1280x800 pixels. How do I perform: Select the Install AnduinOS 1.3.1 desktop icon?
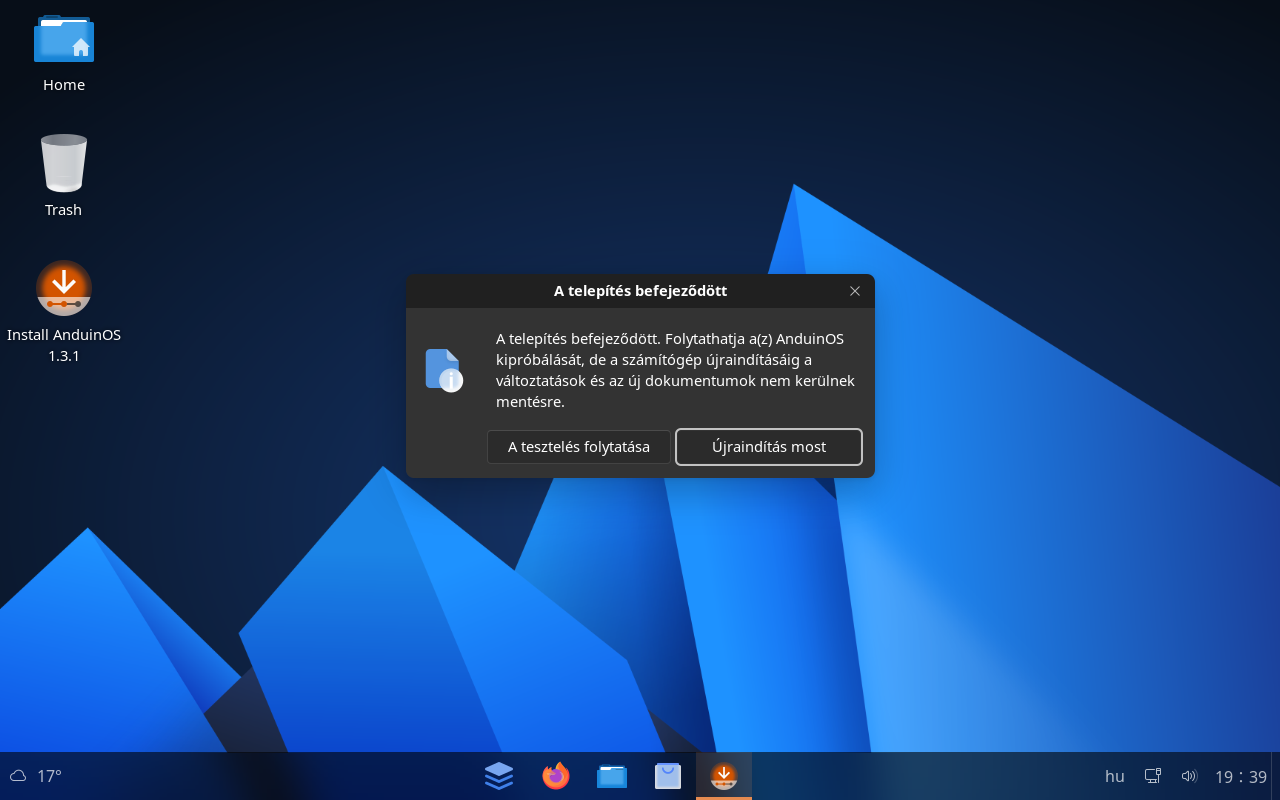tap(64, 312)
